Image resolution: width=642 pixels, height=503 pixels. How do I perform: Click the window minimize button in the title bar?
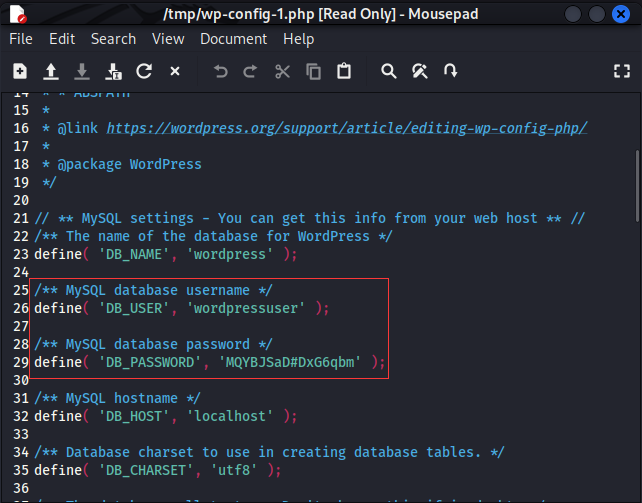pyautogui.click(x=573, y=14)
